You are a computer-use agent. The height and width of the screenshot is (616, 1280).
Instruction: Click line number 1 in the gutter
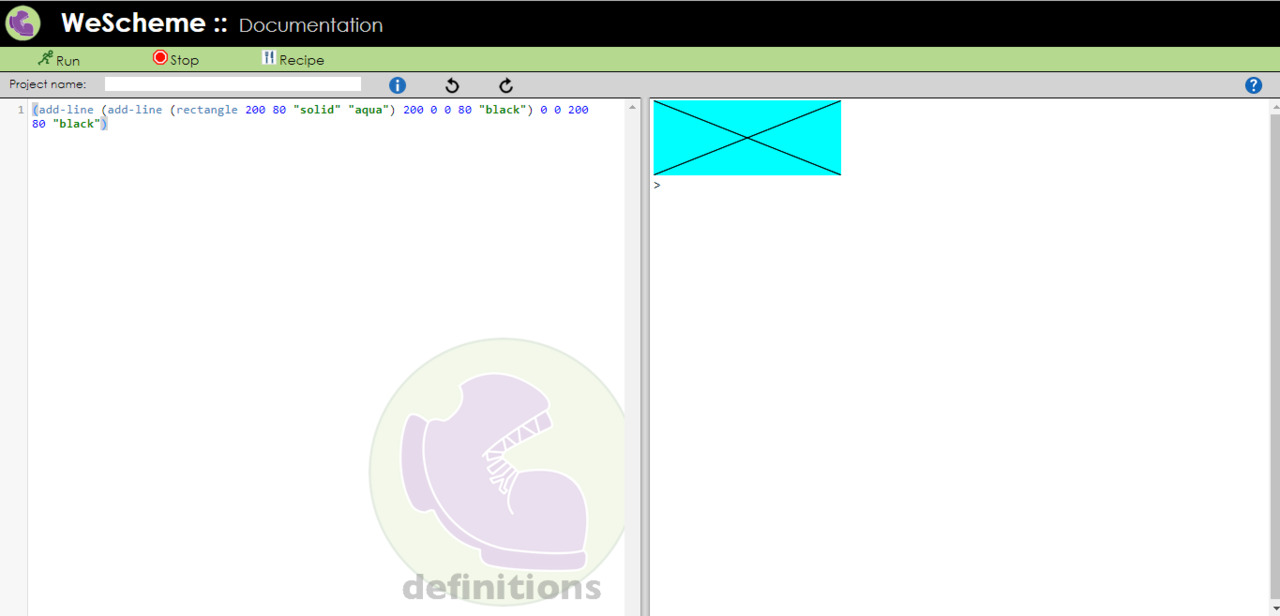(x=21, y=110)
